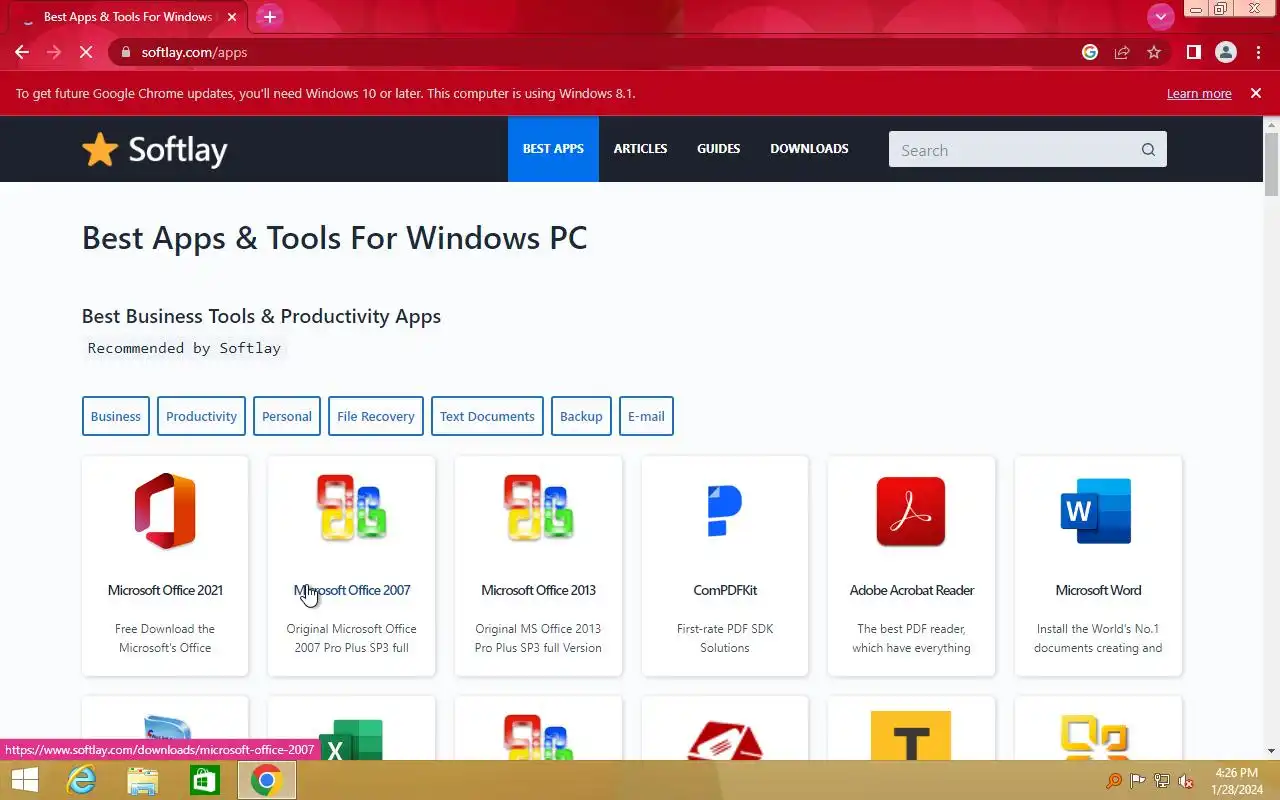Open Microsoft Office 2013 title link

(x=538, y=590)
